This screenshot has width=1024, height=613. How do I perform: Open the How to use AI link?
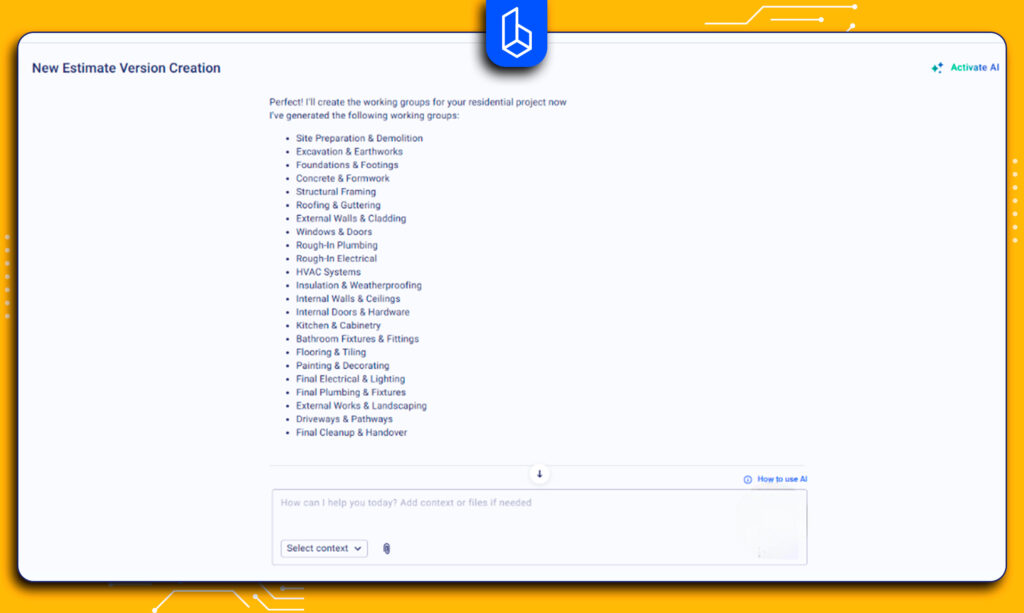tap(781, 480)
